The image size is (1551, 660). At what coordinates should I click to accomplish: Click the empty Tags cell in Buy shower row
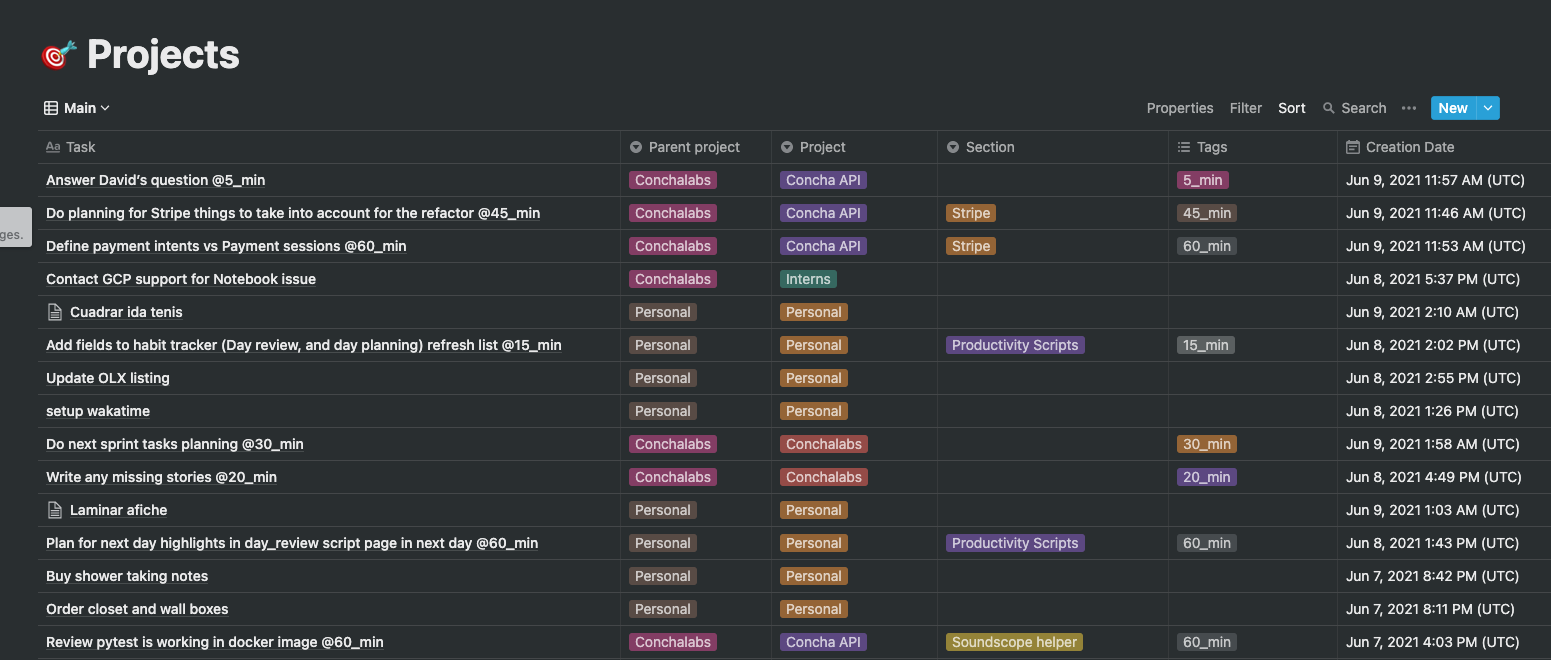pos(1253,576)
